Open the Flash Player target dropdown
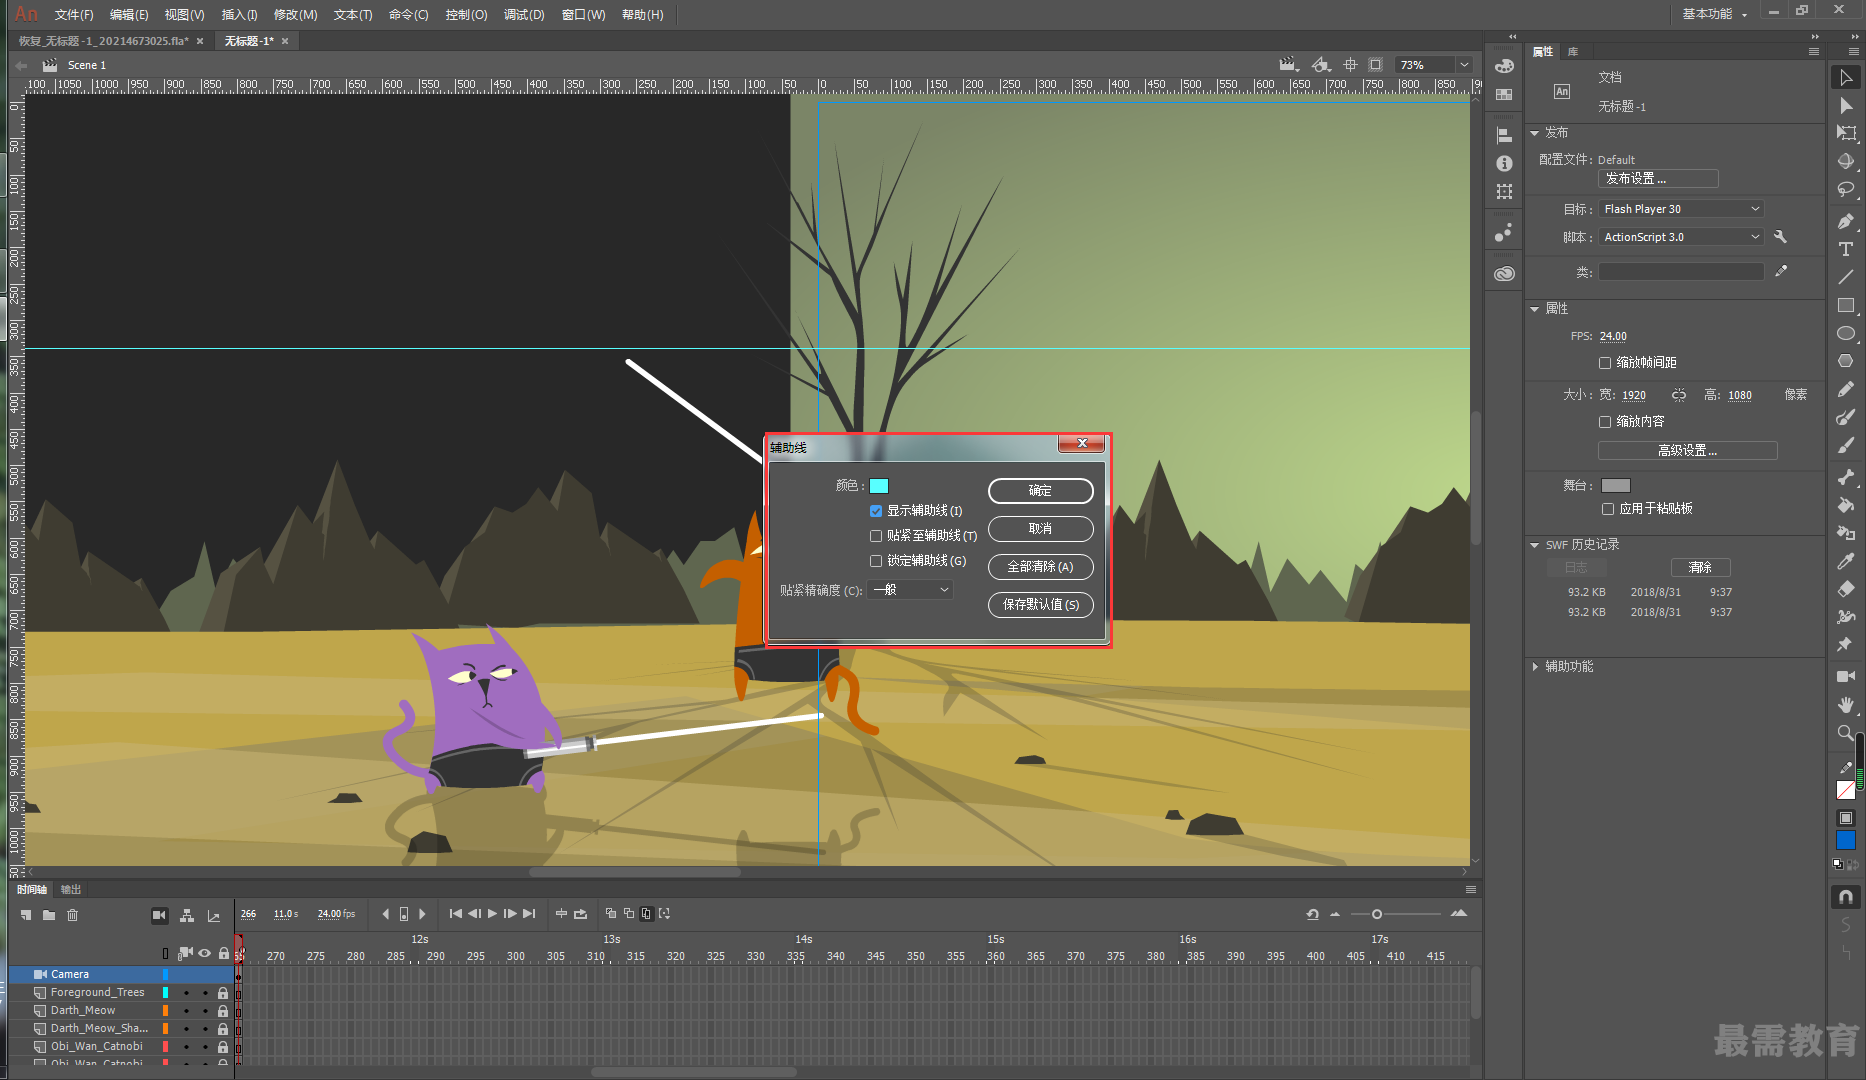Viewport: 1866px width, 1080px height. point(1681,209)
